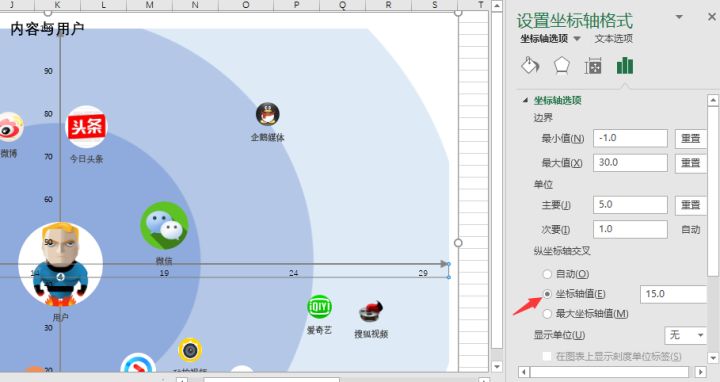Open the Effects pentagon tab
Viewport: 720px width, 382px height.
point(562,66)
